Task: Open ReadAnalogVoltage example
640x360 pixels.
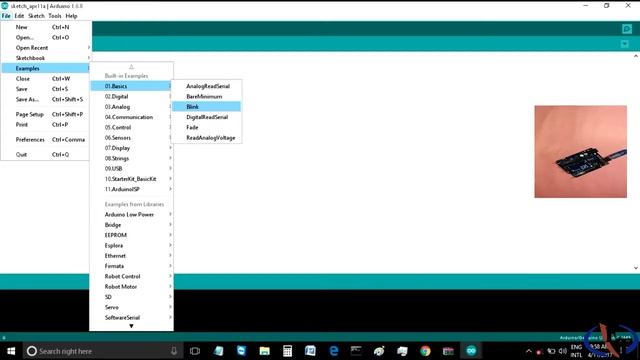Action: (207, 138)
